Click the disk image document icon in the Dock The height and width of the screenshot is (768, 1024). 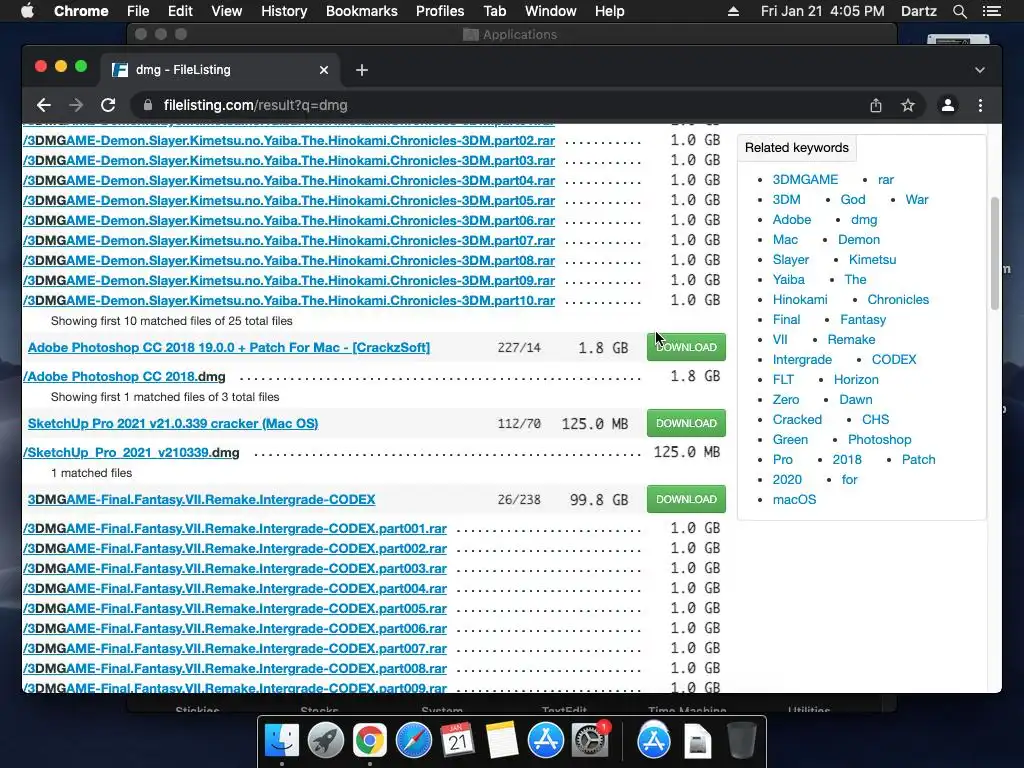pyautogui.click(x=697, y=741)
